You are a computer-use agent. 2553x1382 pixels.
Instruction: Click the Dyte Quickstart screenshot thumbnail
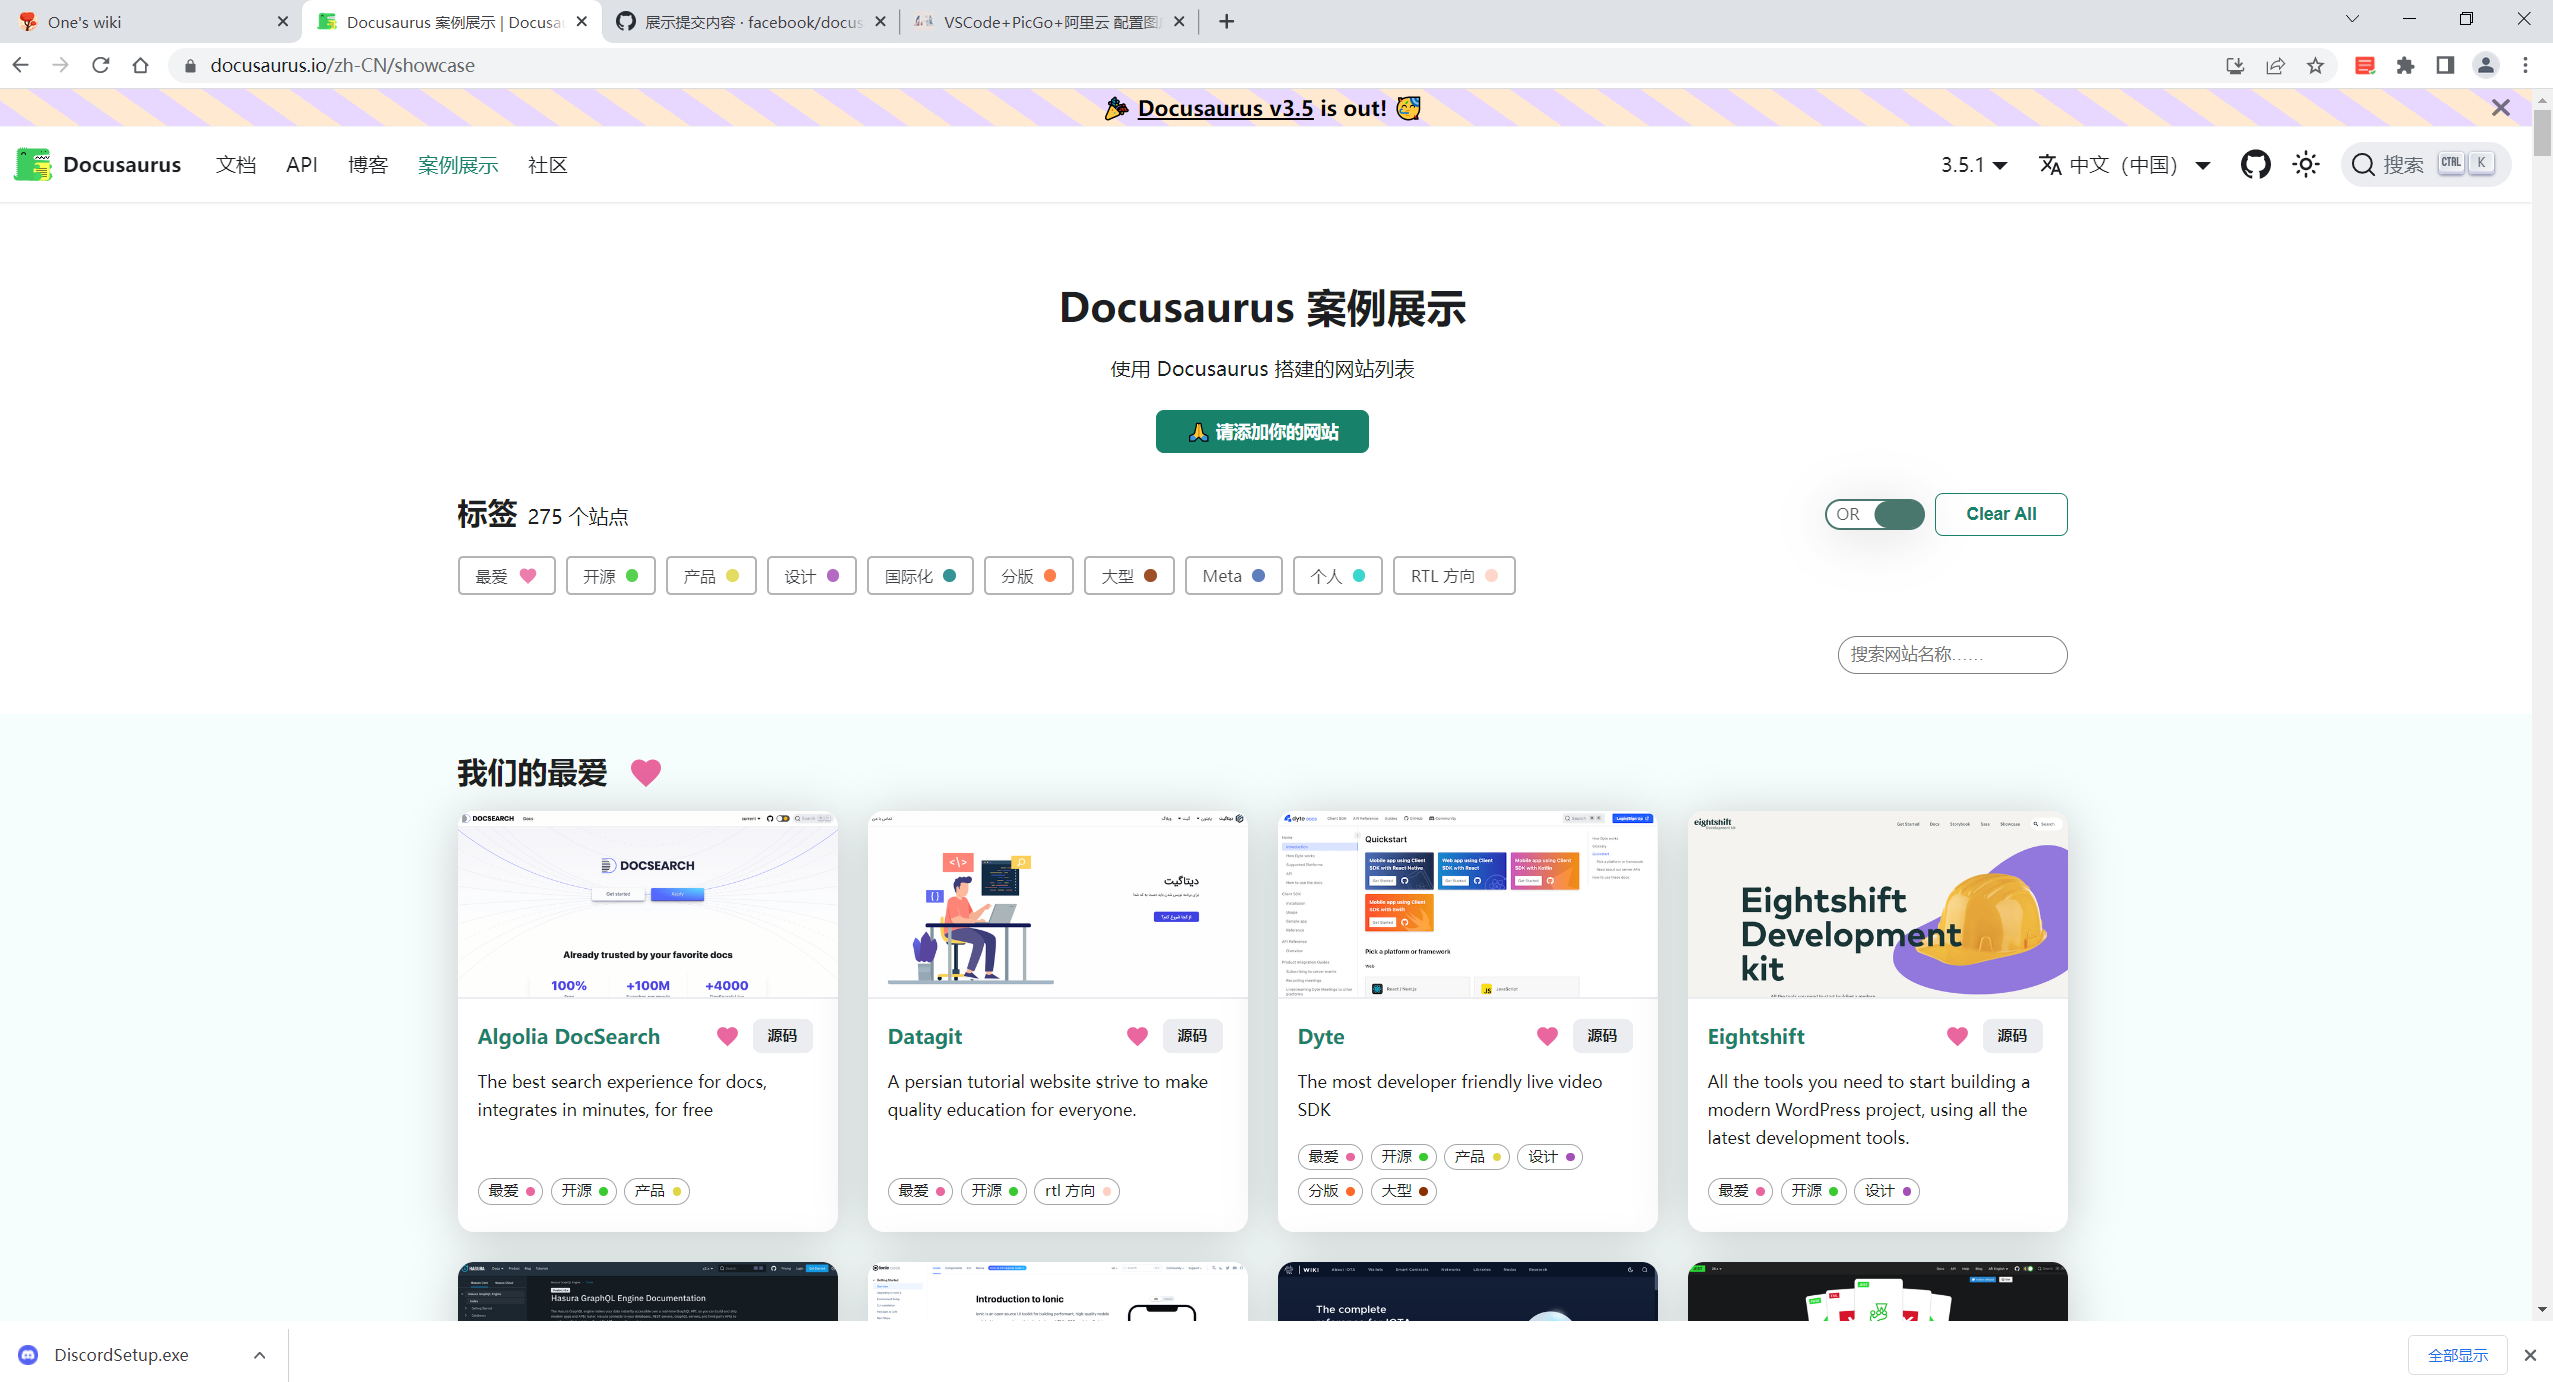coord(1467,905)
